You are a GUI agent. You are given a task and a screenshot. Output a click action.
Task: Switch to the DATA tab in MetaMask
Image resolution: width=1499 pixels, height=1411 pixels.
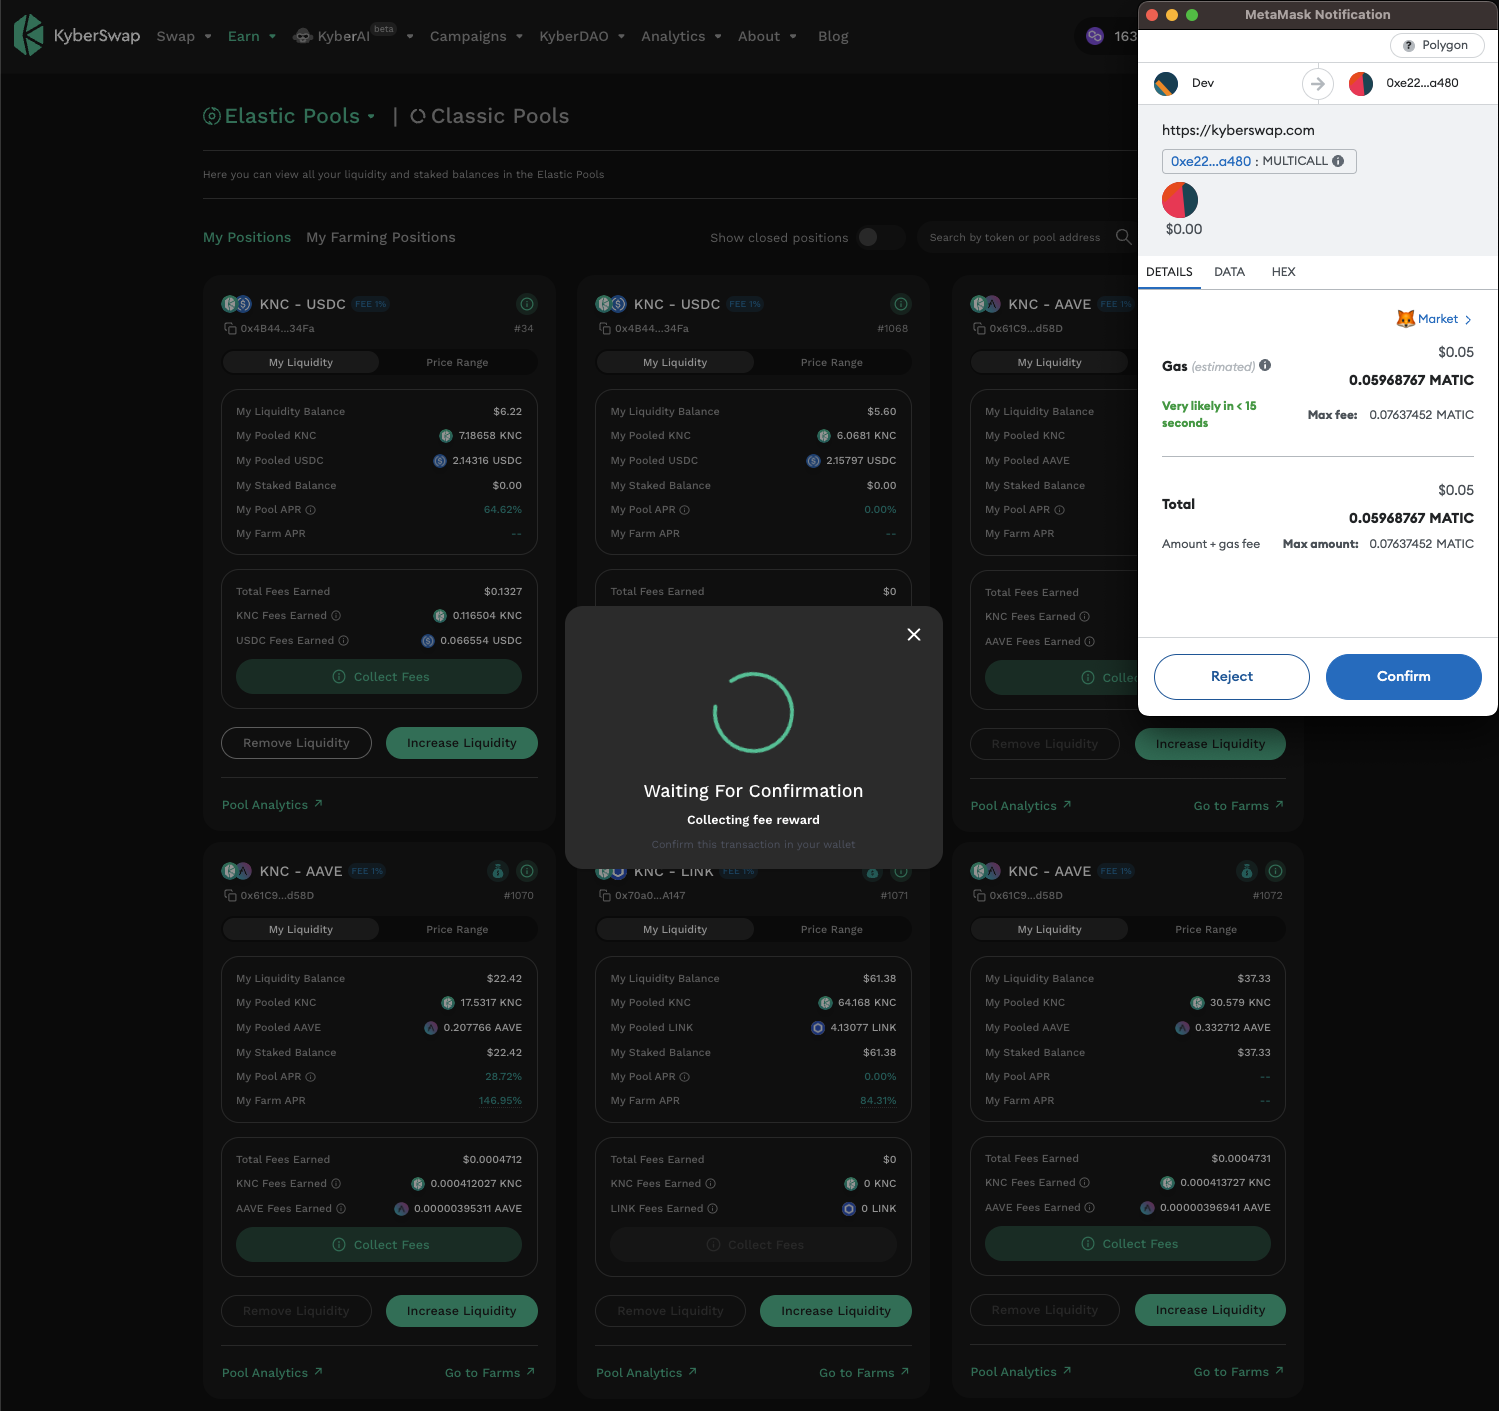[1229, 272]
